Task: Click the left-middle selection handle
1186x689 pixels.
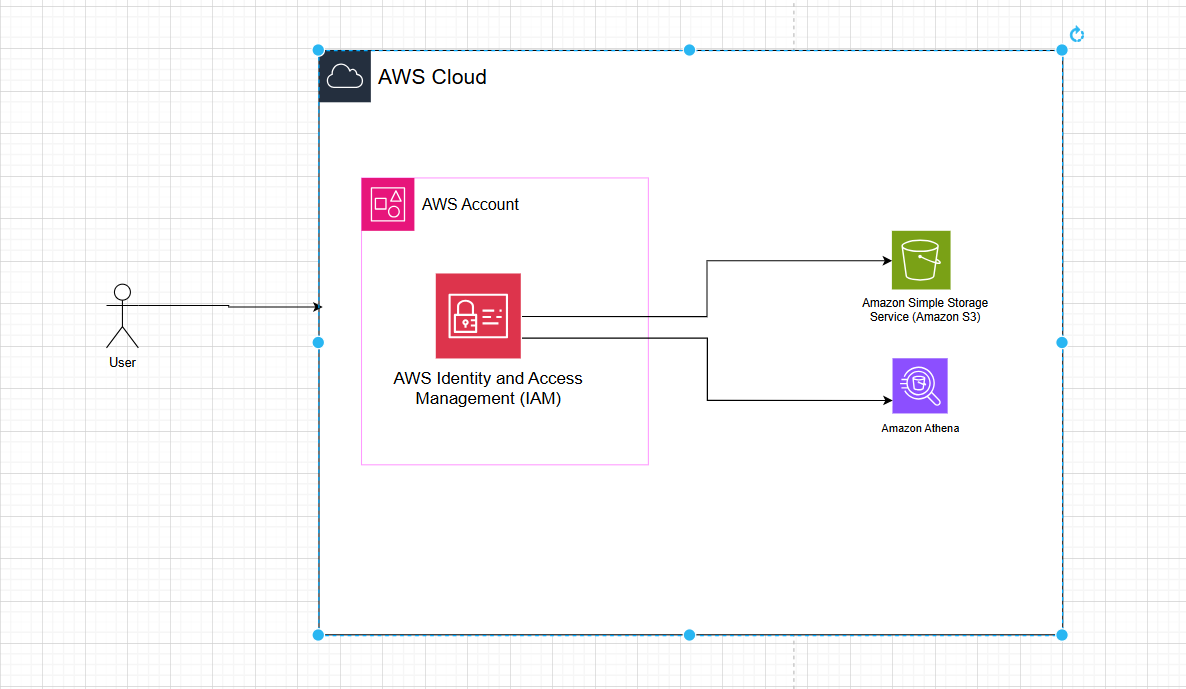Action: (x=318, y=343)
